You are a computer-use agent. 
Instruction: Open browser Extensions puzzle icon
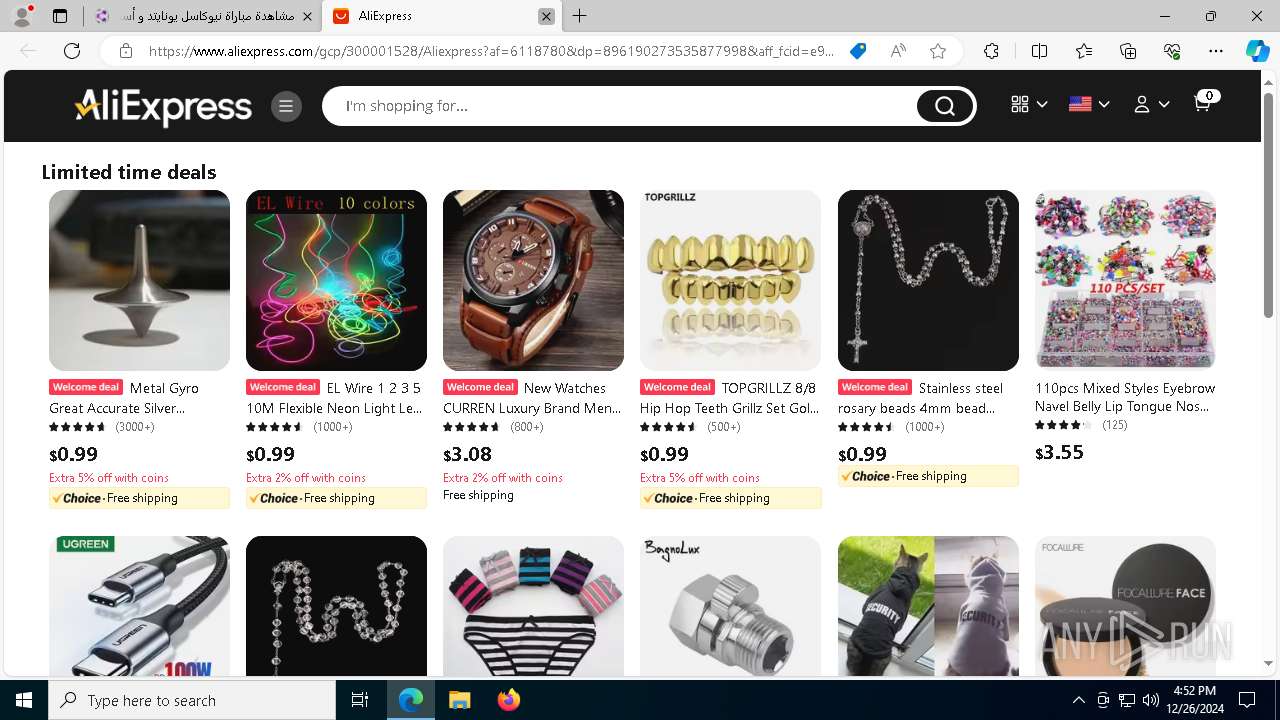[991, 51]
